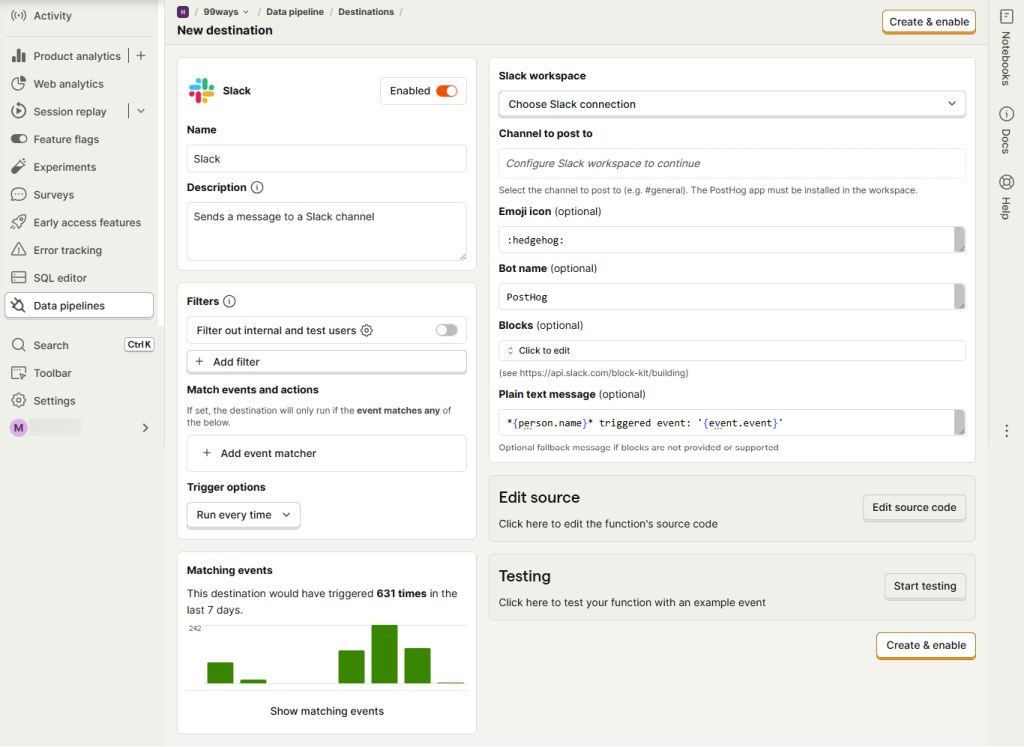Click Add filter button
The image size is (1024, 747).
[327, 362]
